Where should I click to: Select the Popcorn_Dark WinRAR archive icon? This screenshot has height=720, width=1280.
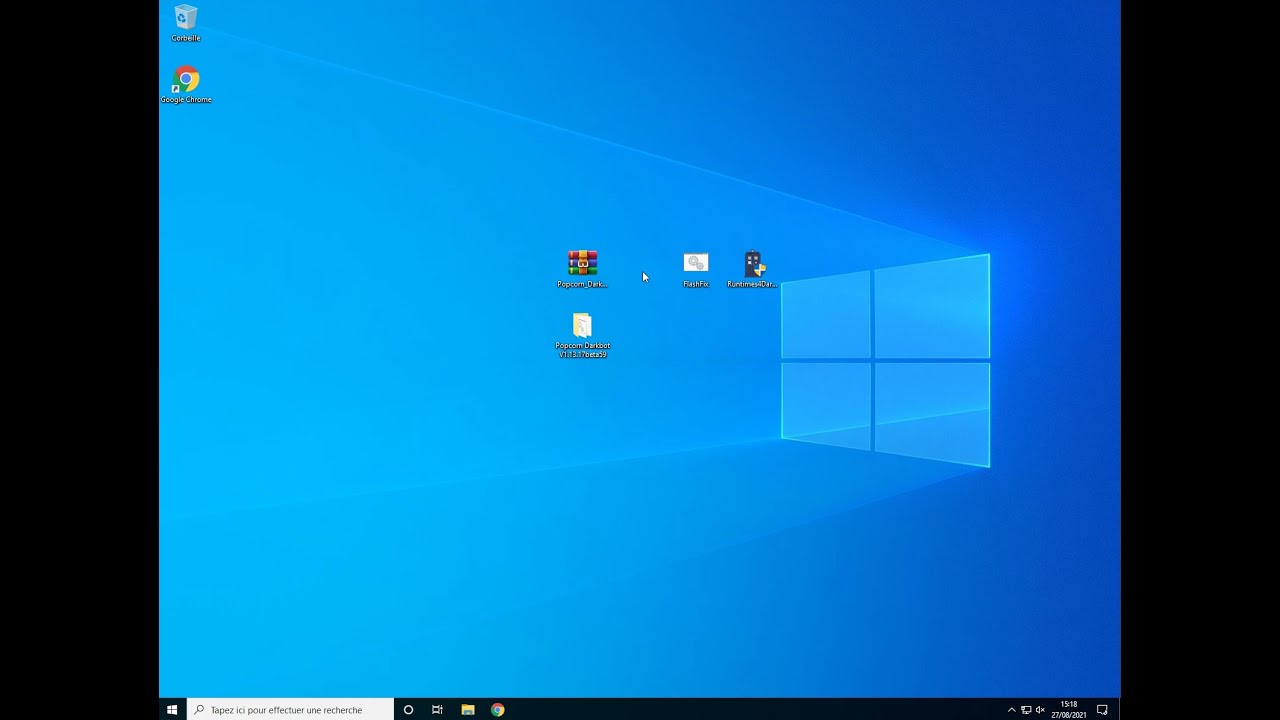pyautogui.click(x=582, y=269)
